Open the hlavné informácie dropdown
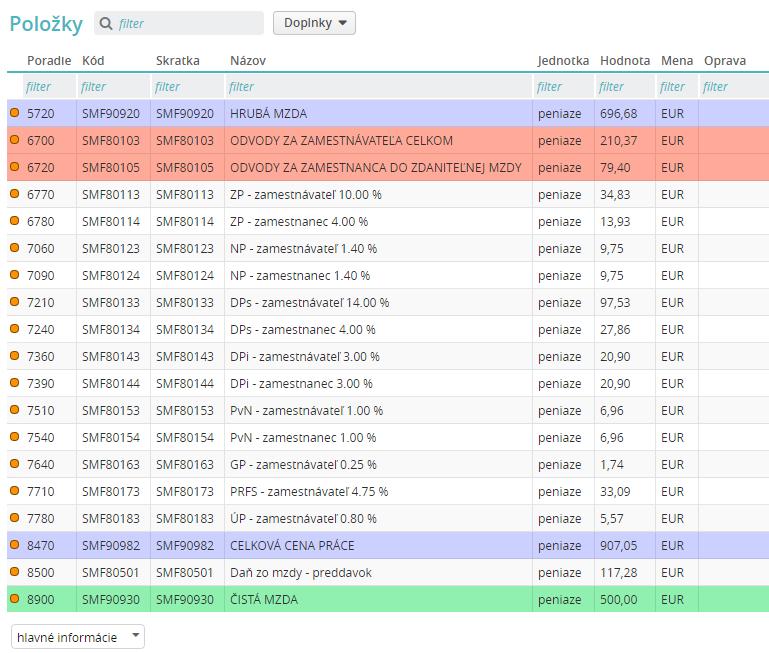Image resolution: width=769 pixels, height=653 pixels. point(78,637)
